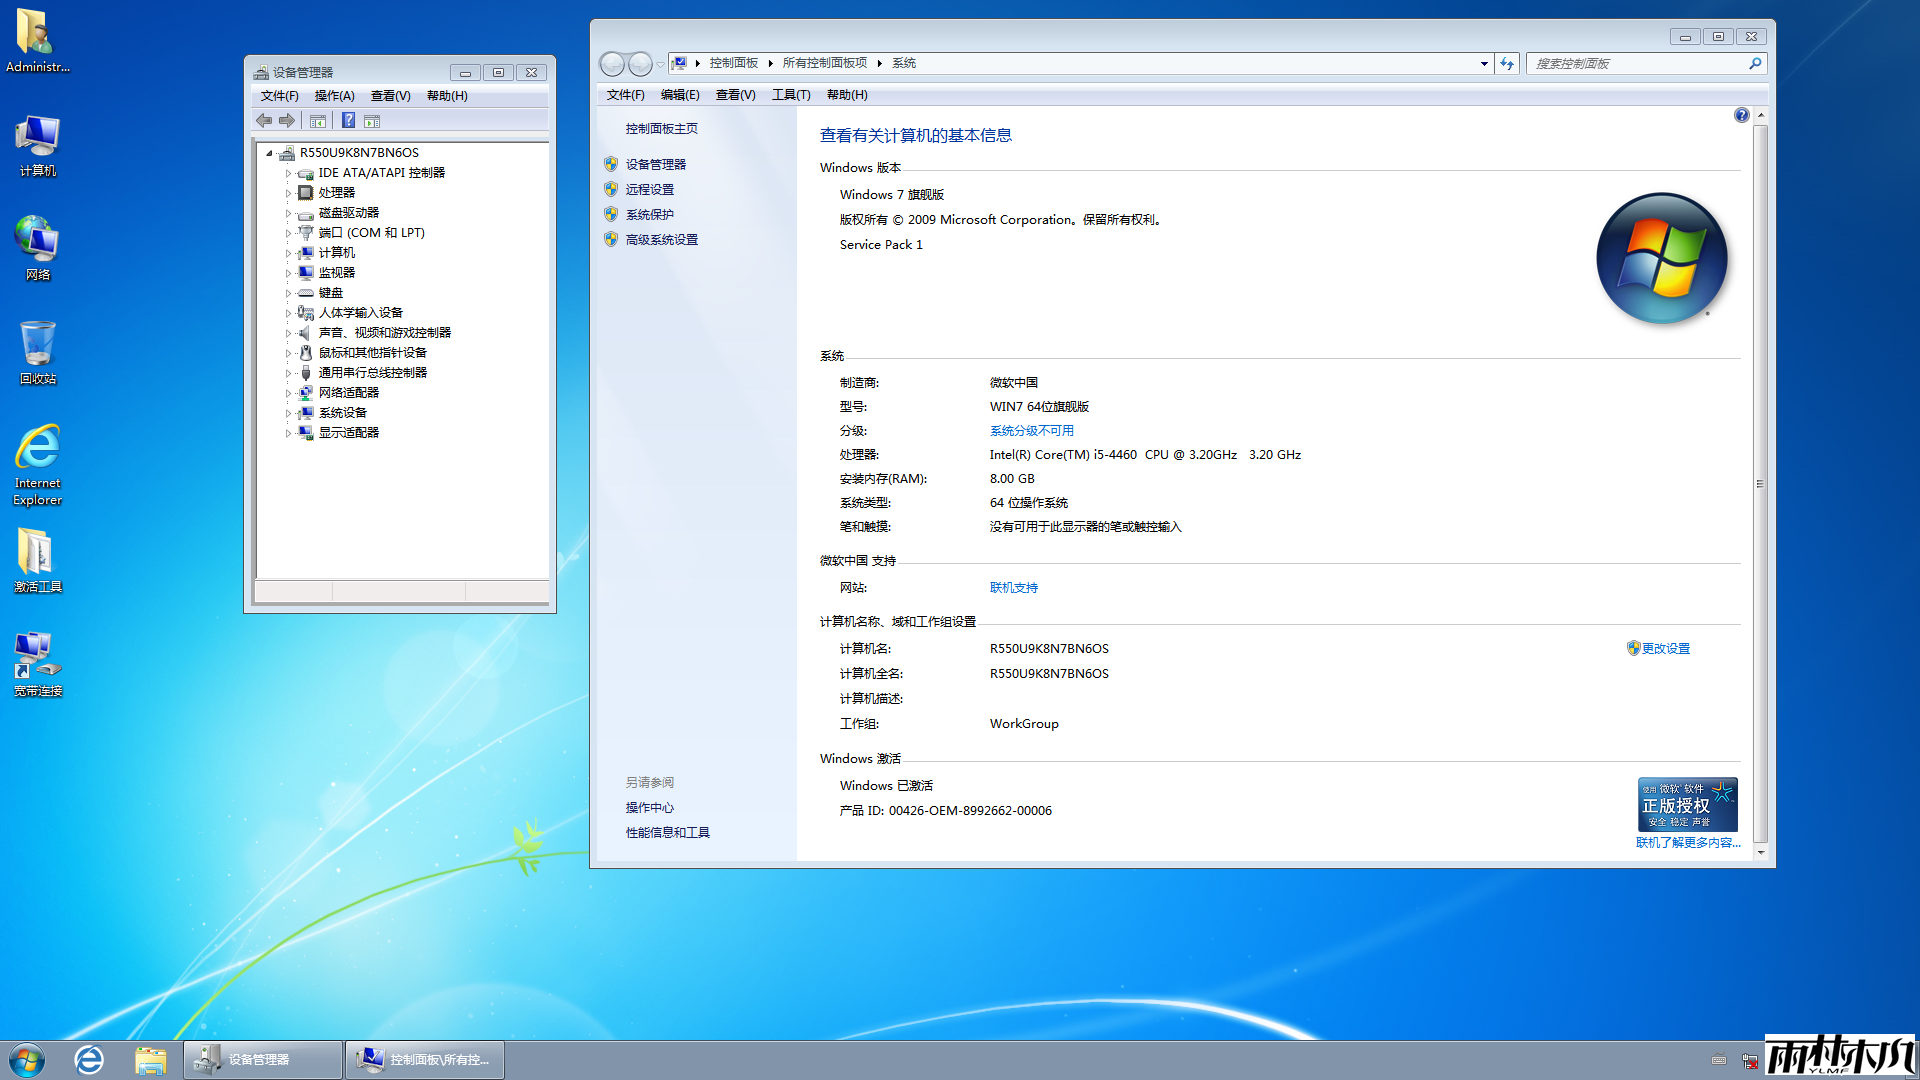Click the 更改设置 link

coord(1665,649)
